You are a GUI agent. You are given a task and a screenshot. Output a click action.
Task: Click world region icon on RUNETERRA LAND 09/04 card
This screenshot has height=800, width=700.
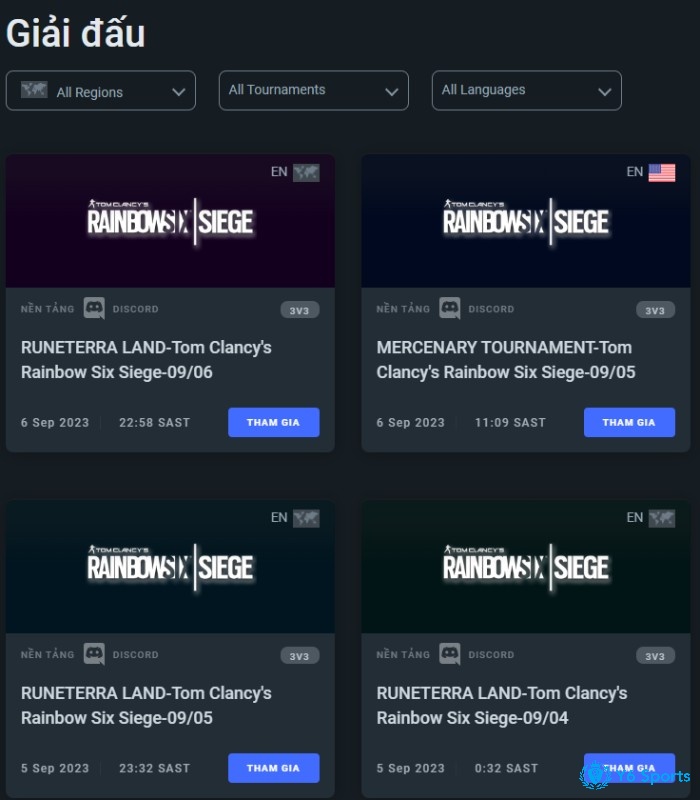(662, 518)
